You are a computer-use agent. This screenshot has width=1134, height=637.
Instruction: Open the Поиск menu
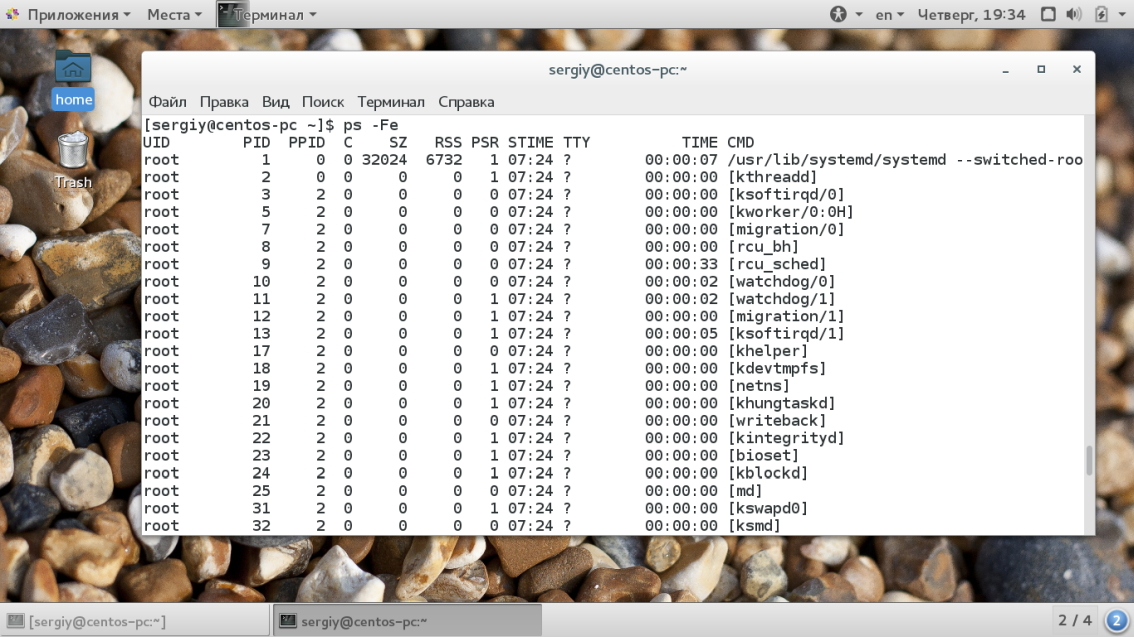322,102
